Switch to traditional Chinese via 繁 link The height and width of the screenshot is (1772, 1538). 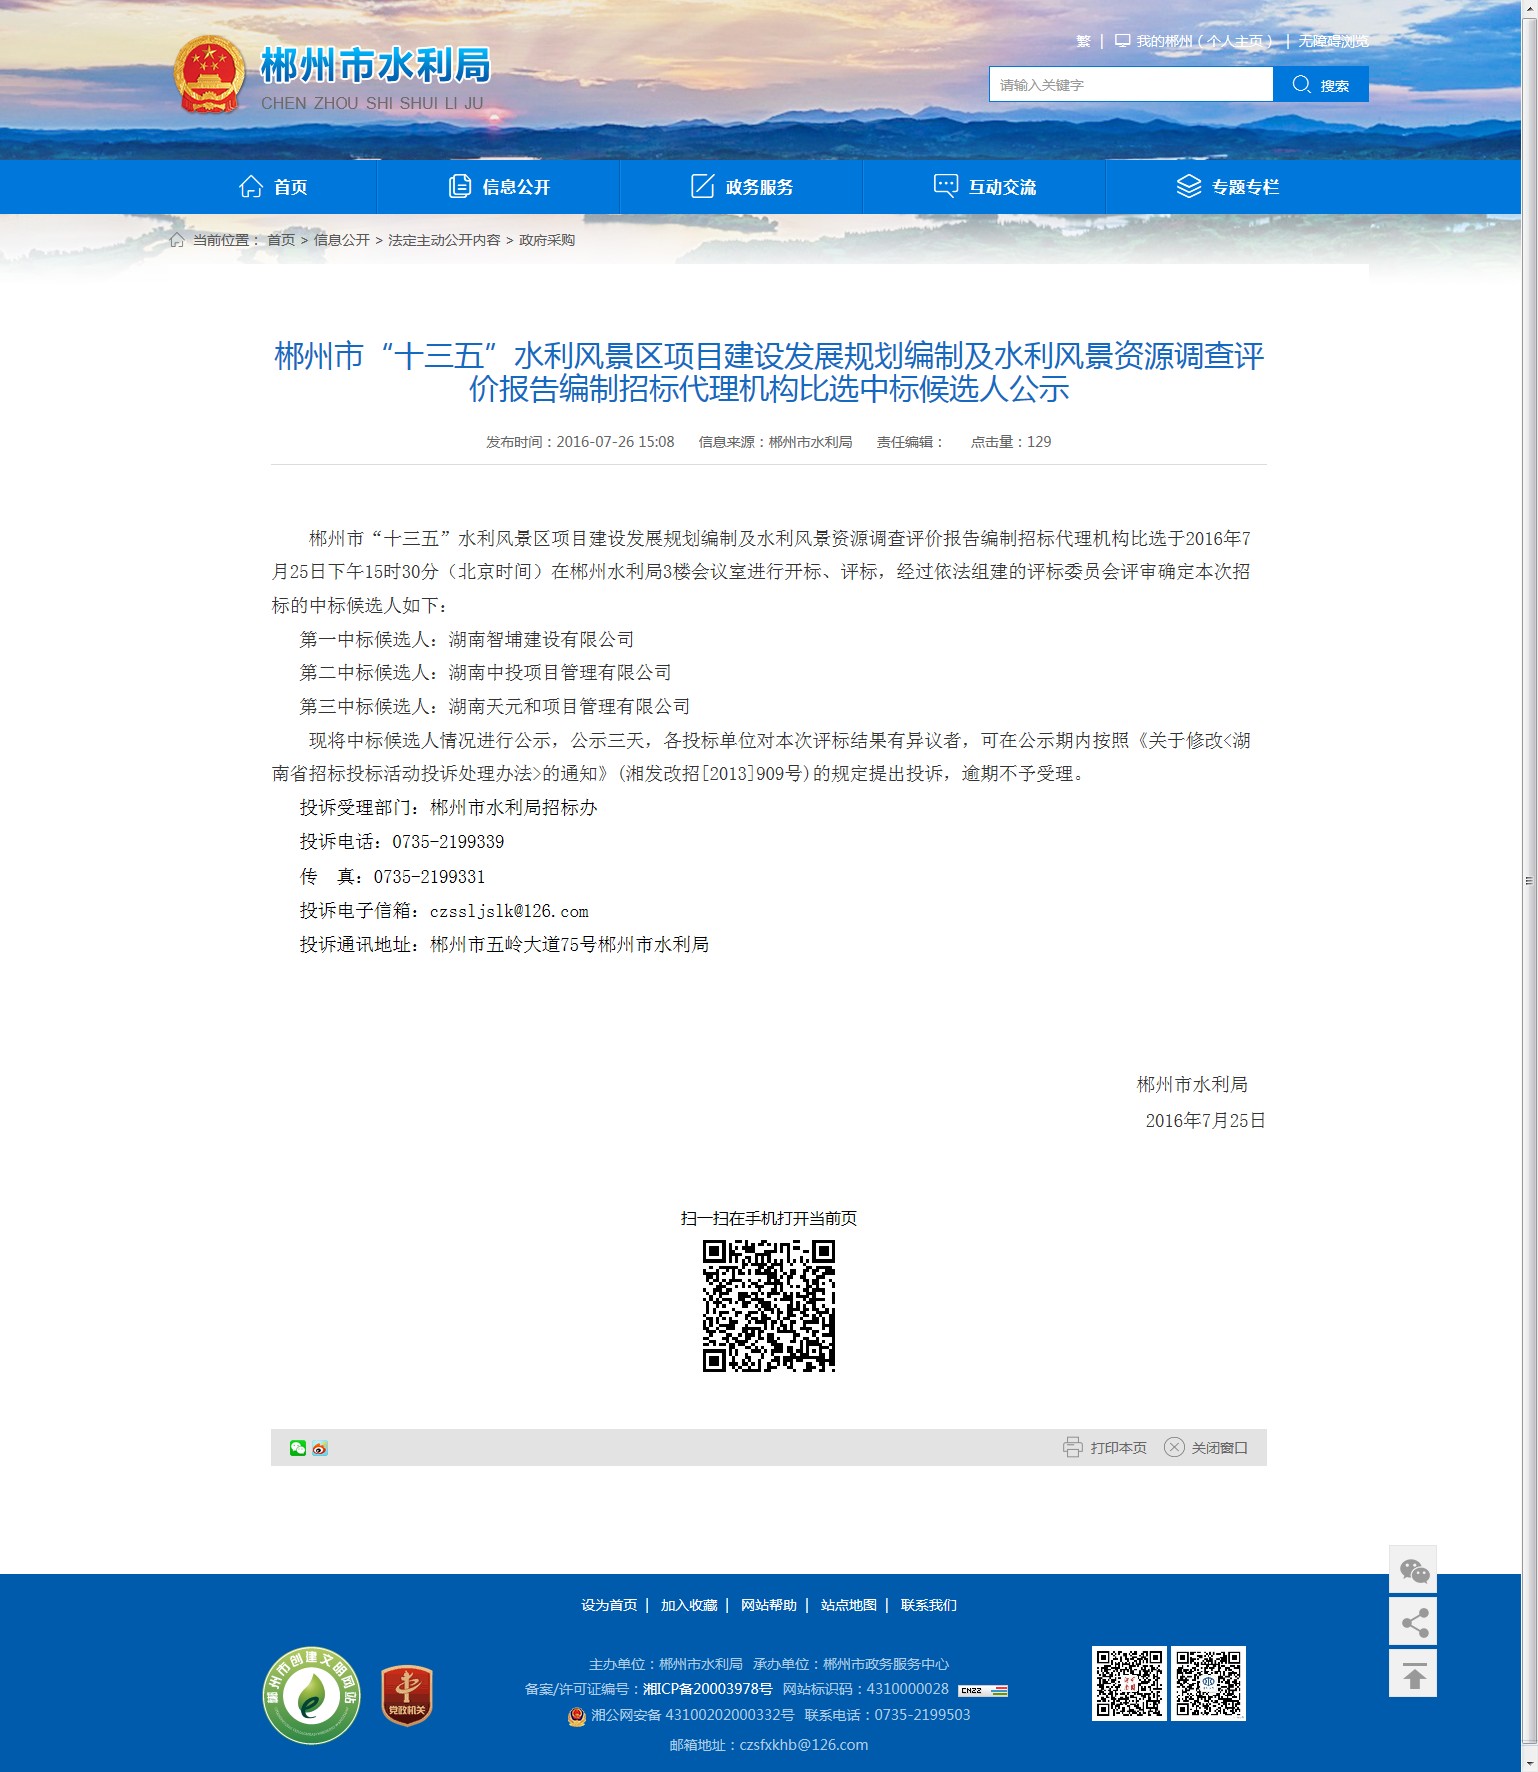(x=1083, y=41)
